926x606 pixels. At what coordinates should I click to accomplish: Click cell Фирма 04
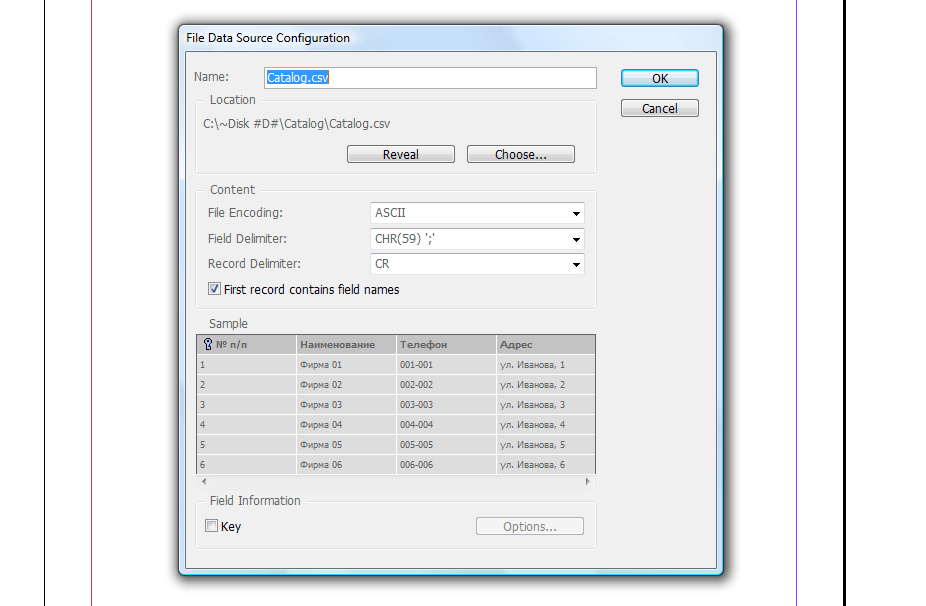(345, 425)
